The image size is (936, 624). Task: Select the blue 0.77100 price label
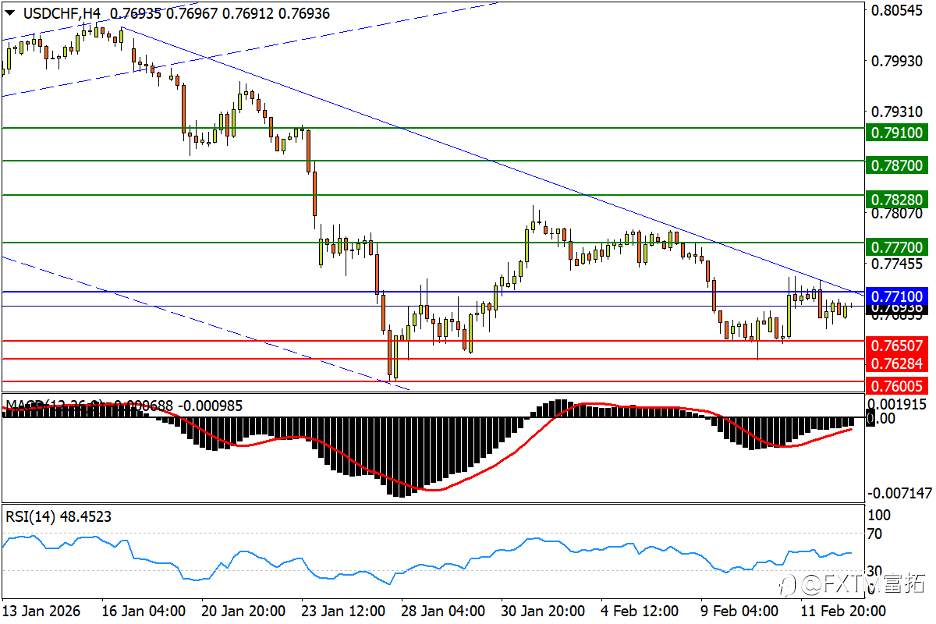tap(897, 296)
